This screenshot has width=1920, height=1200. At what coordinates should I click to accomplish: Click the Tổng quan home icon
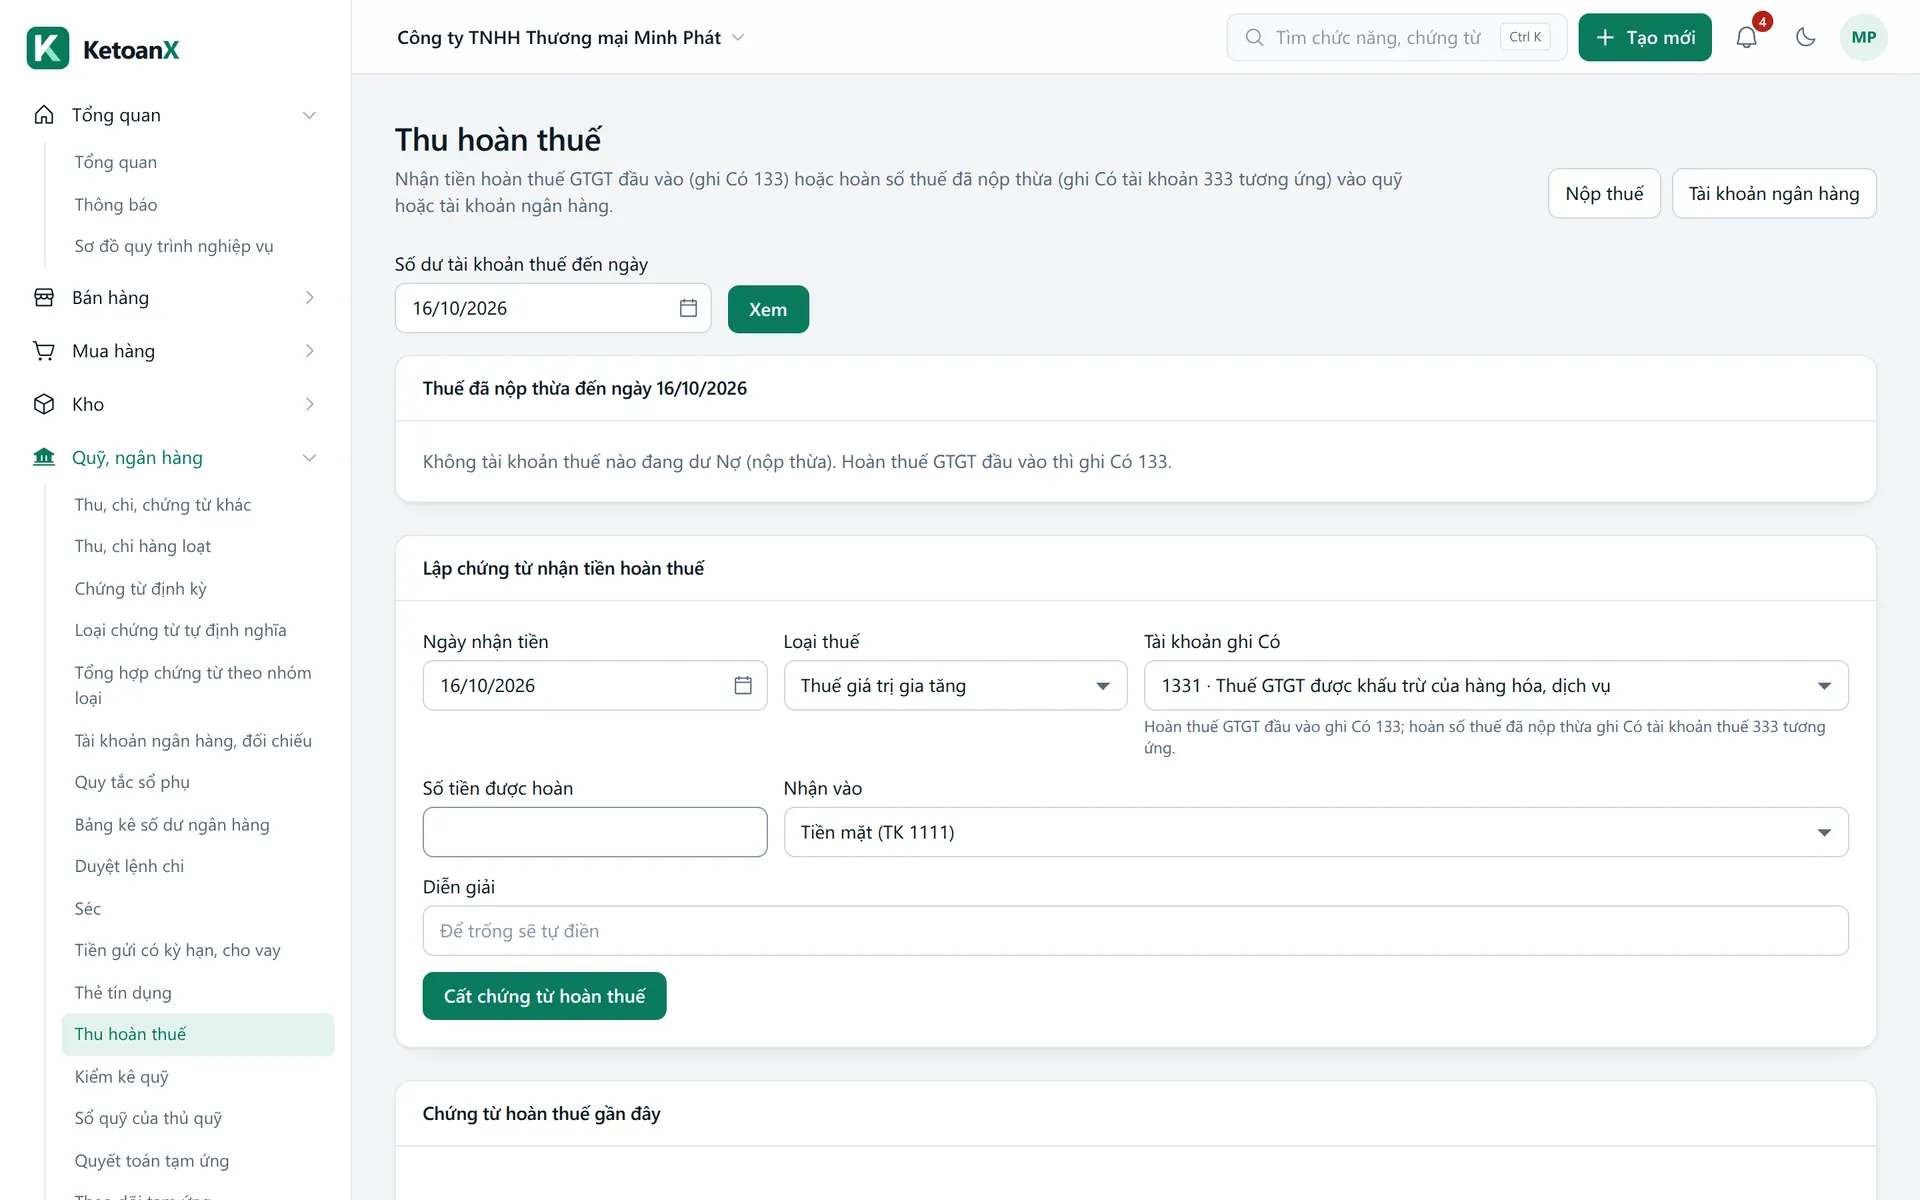[44, 115]
